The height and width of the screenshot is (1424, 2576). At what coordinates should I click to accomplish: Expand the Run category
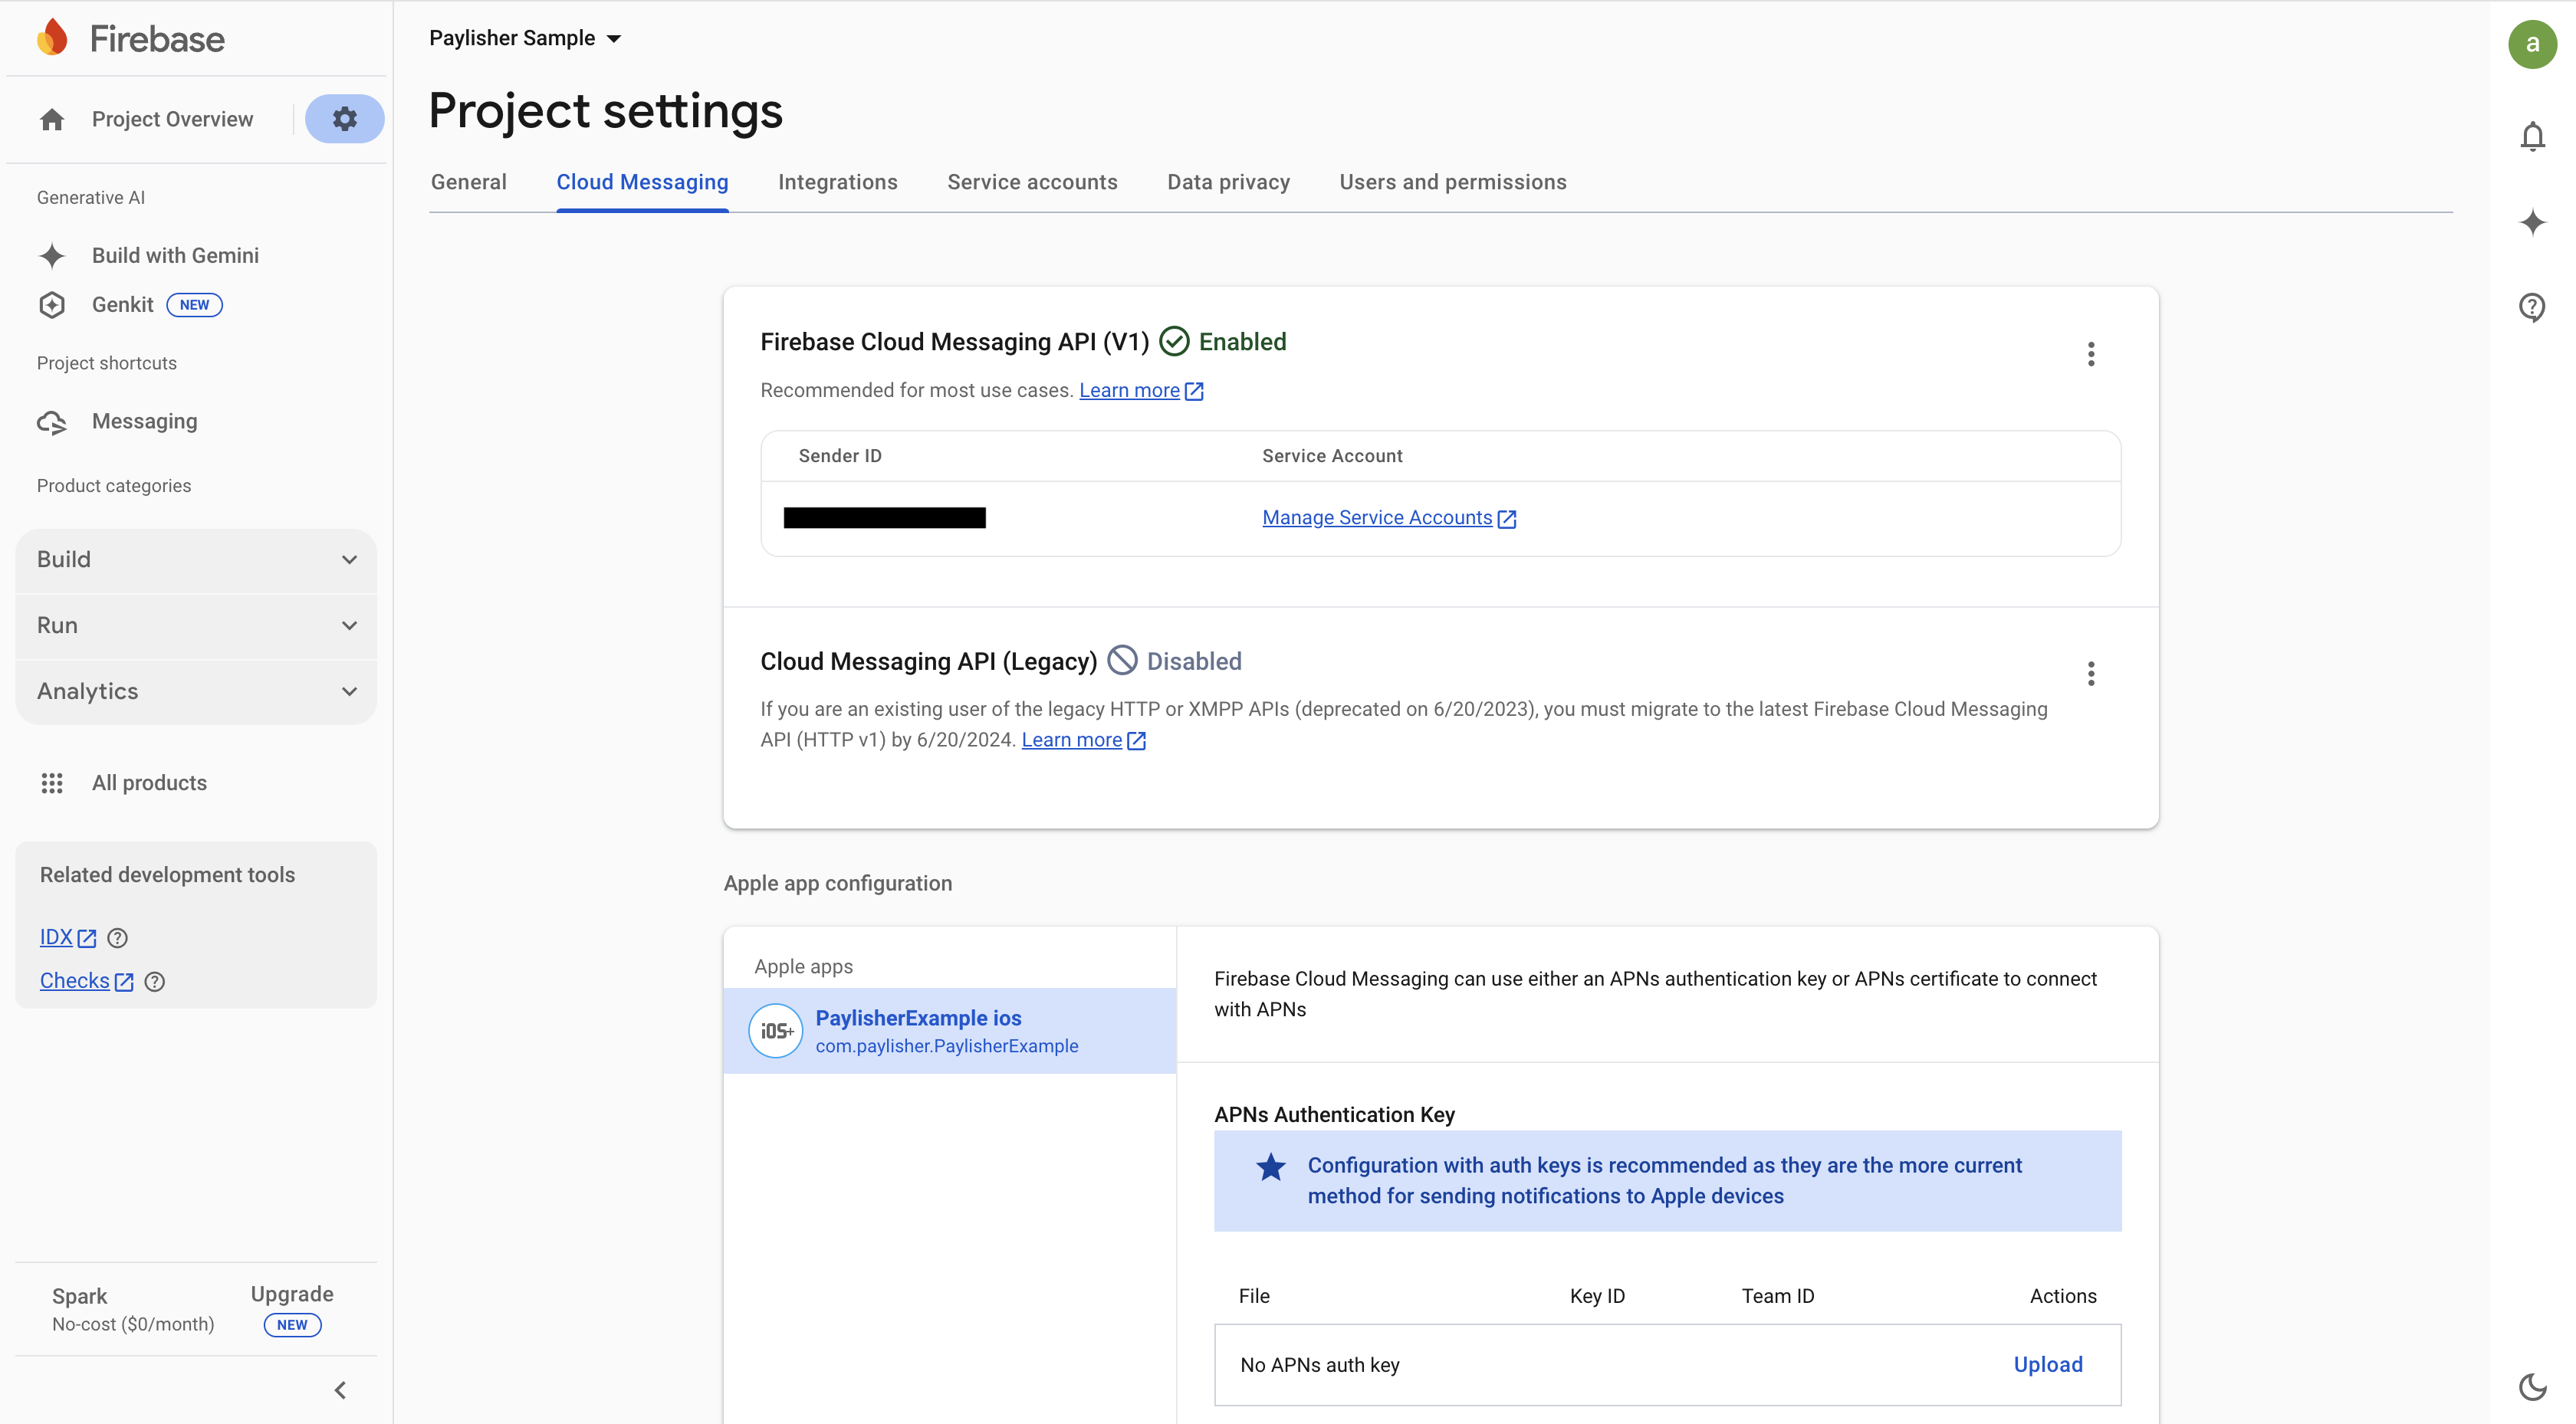(196, 626)
